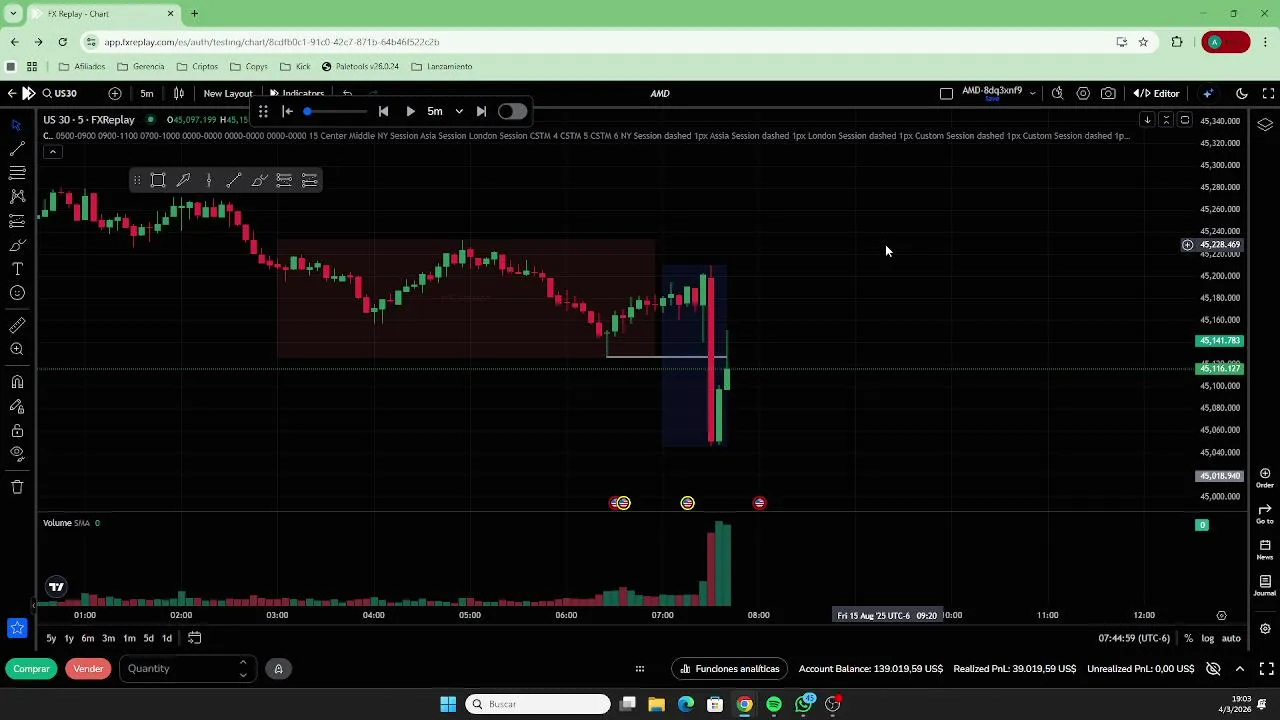Lock all drawing tools
1280x720 pixels.
click(16, 430)
